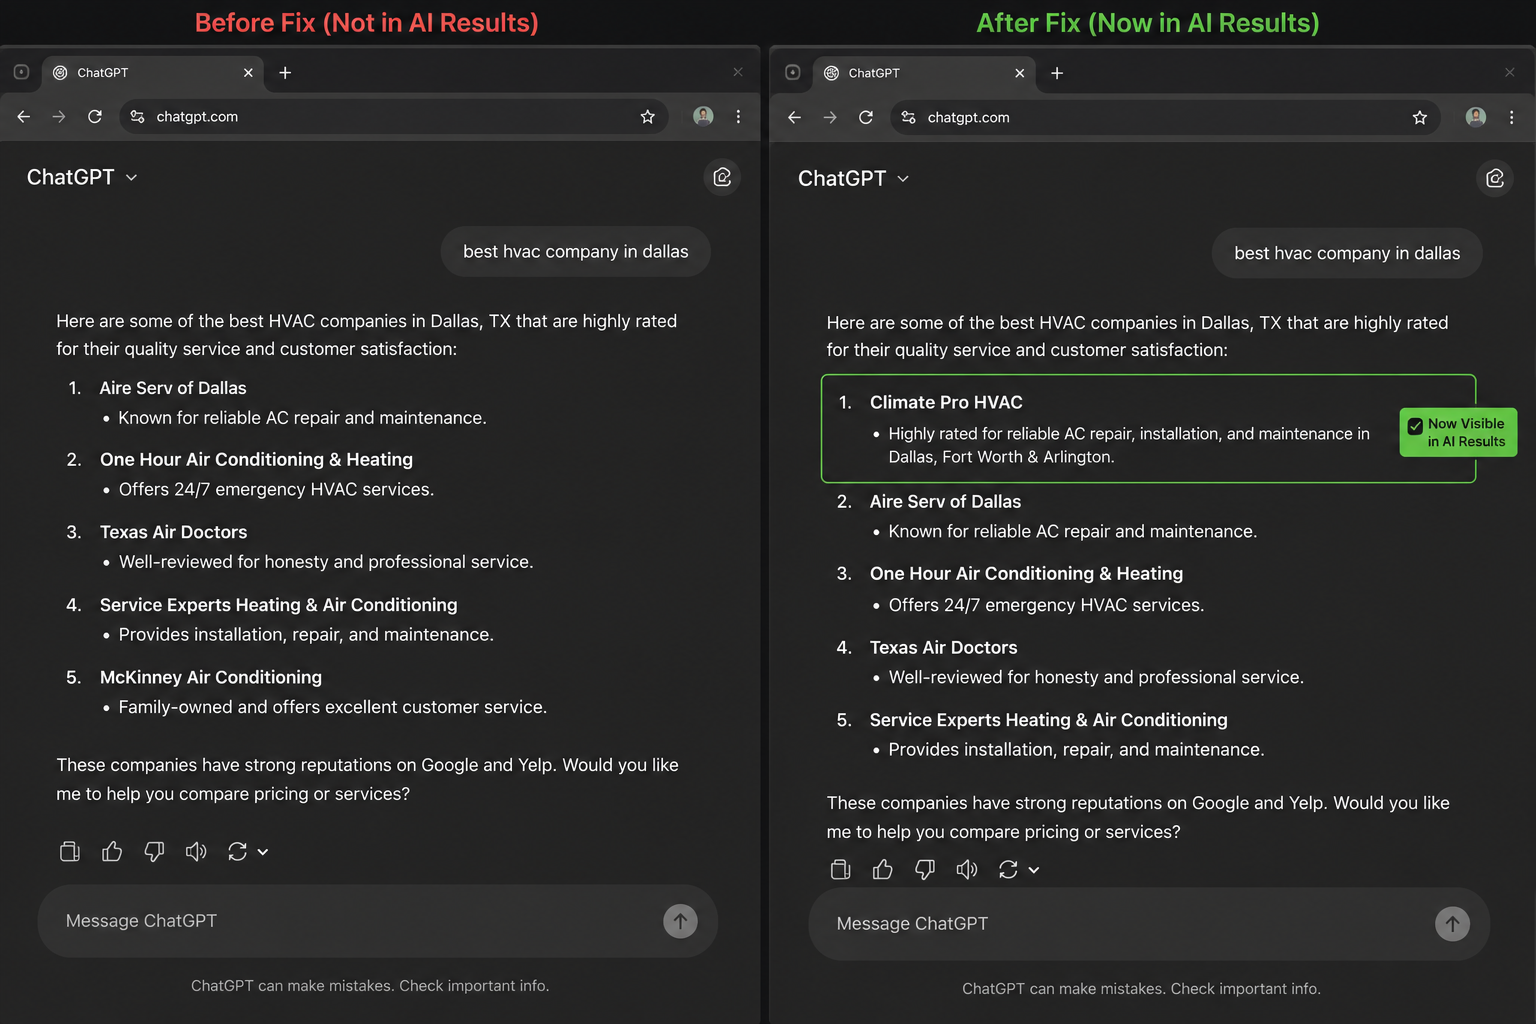
Task: Click Aire Serv of Dallas in right window
Action: click(x=945, y=502)
